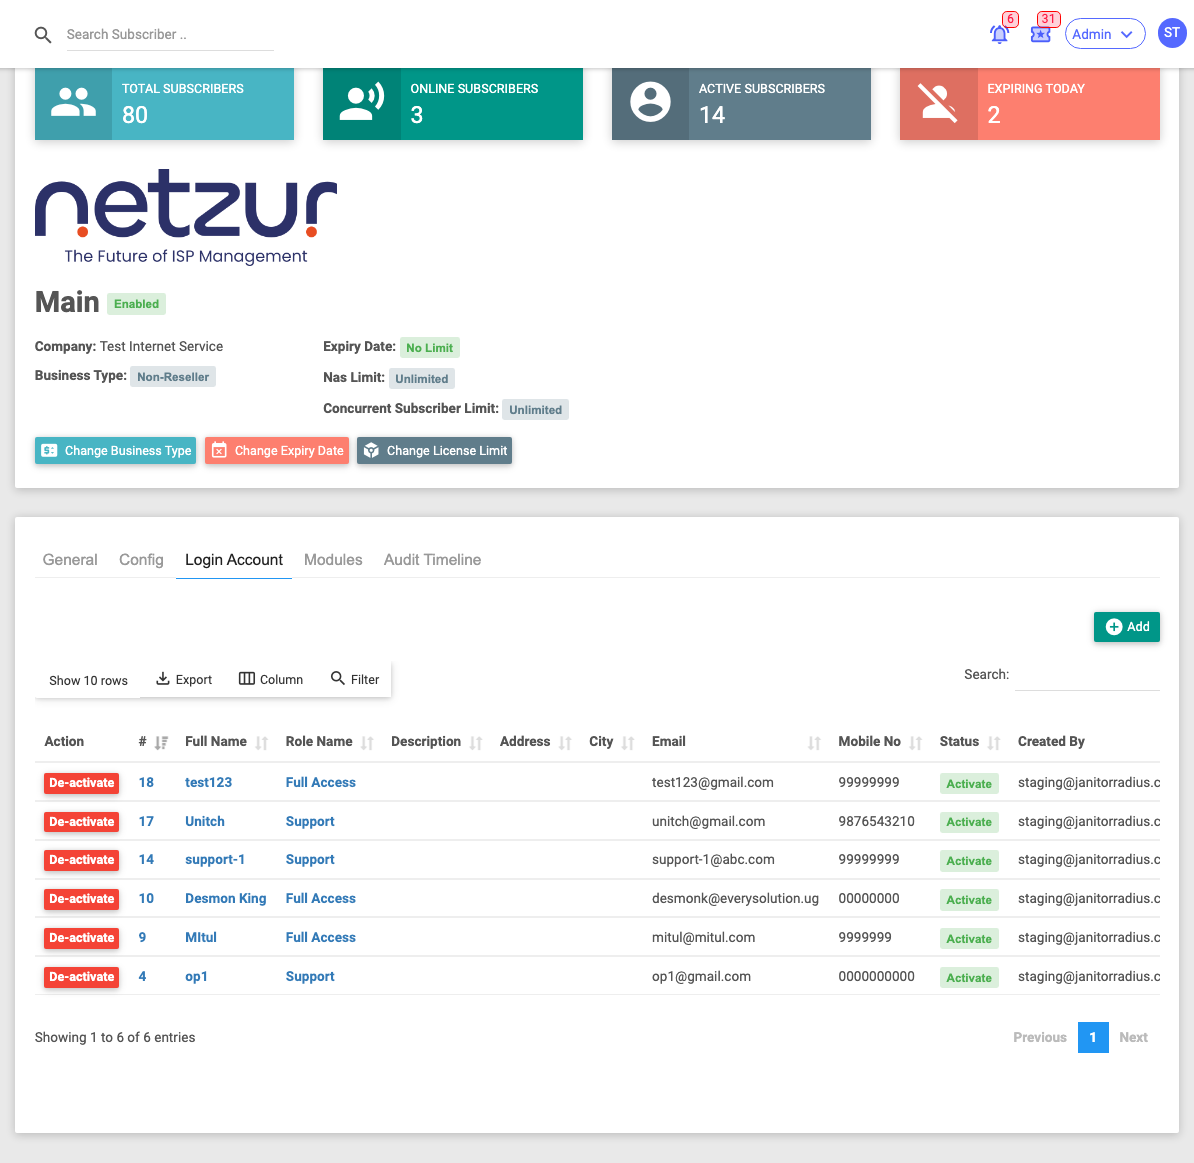Open test123 full name link

point(209,783)
